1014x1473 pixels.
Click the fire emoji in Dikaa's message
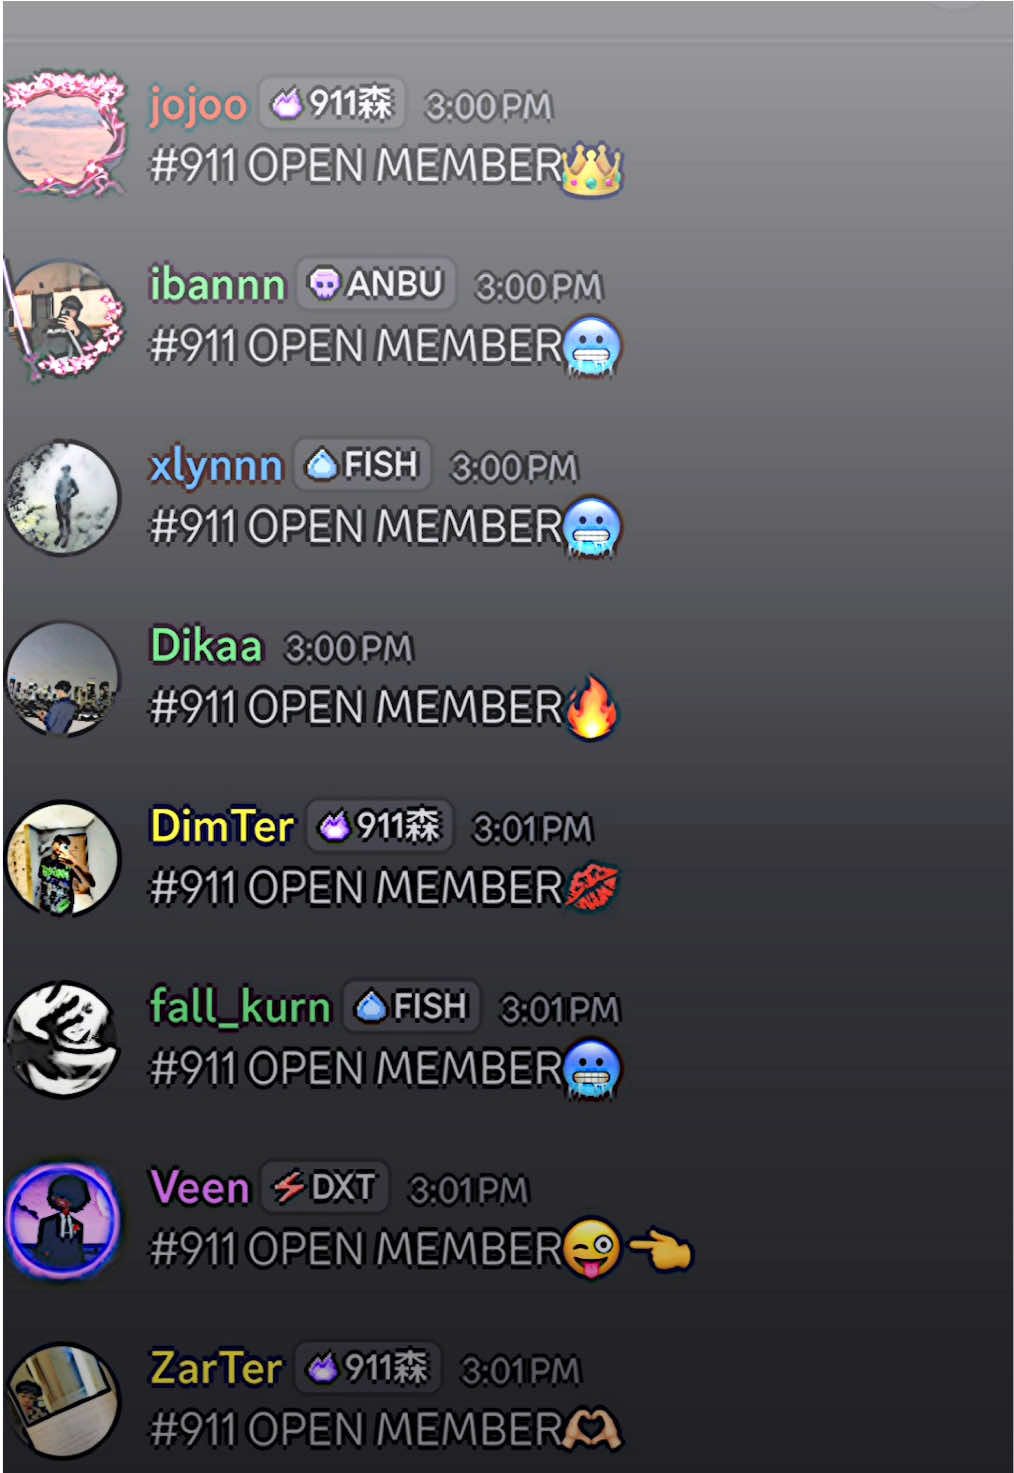pyautogui.click(x=592, y=707)
